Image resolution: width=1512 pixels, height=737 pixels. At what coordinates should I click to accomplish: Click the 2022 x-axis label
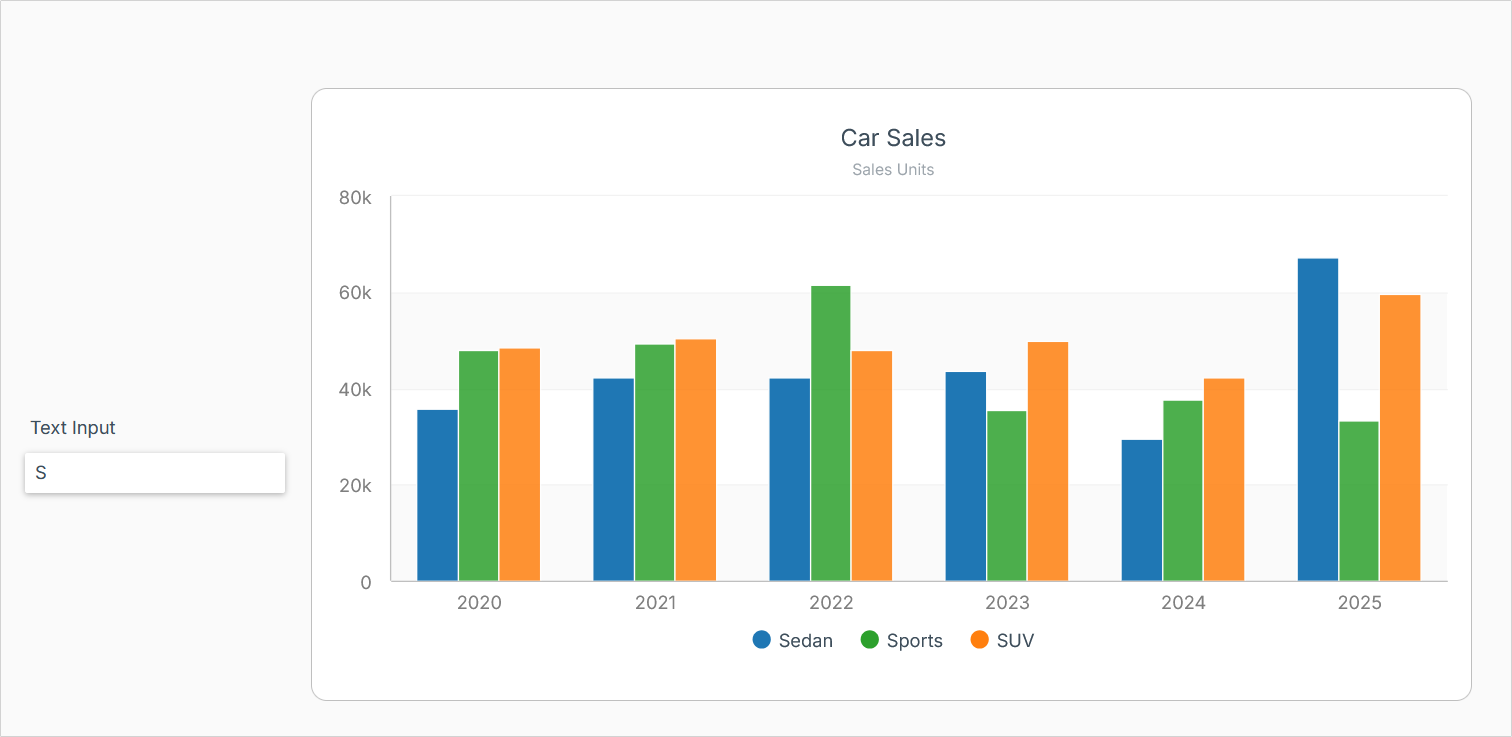(x=831, y=603)
